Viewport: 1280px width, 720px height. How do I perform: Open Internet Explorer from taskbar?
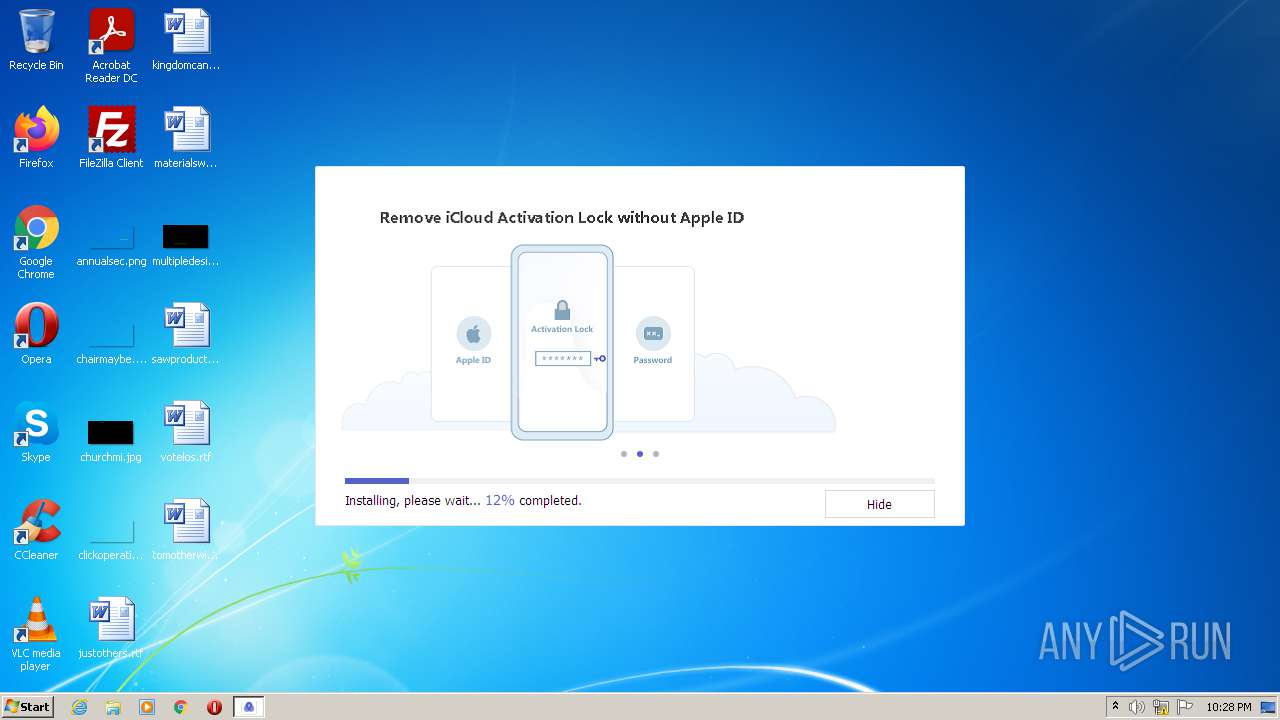(x=79, y=707)
